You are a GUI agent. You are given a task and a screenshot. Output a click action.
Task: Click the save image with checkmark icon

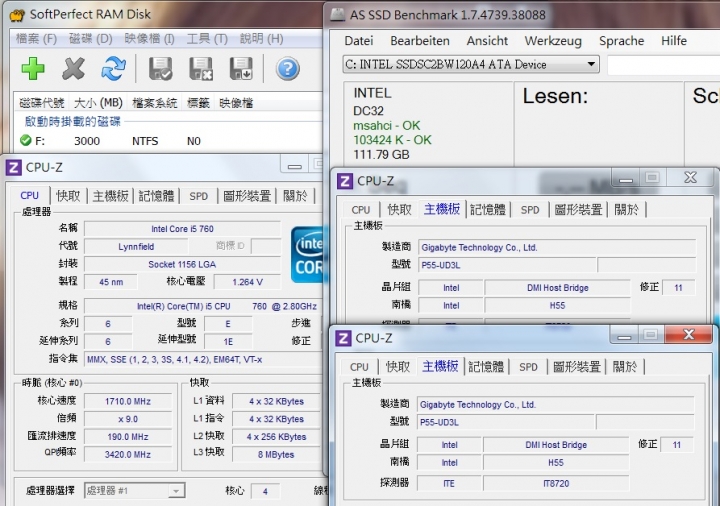pyautogui.click(x=161, y=69)
